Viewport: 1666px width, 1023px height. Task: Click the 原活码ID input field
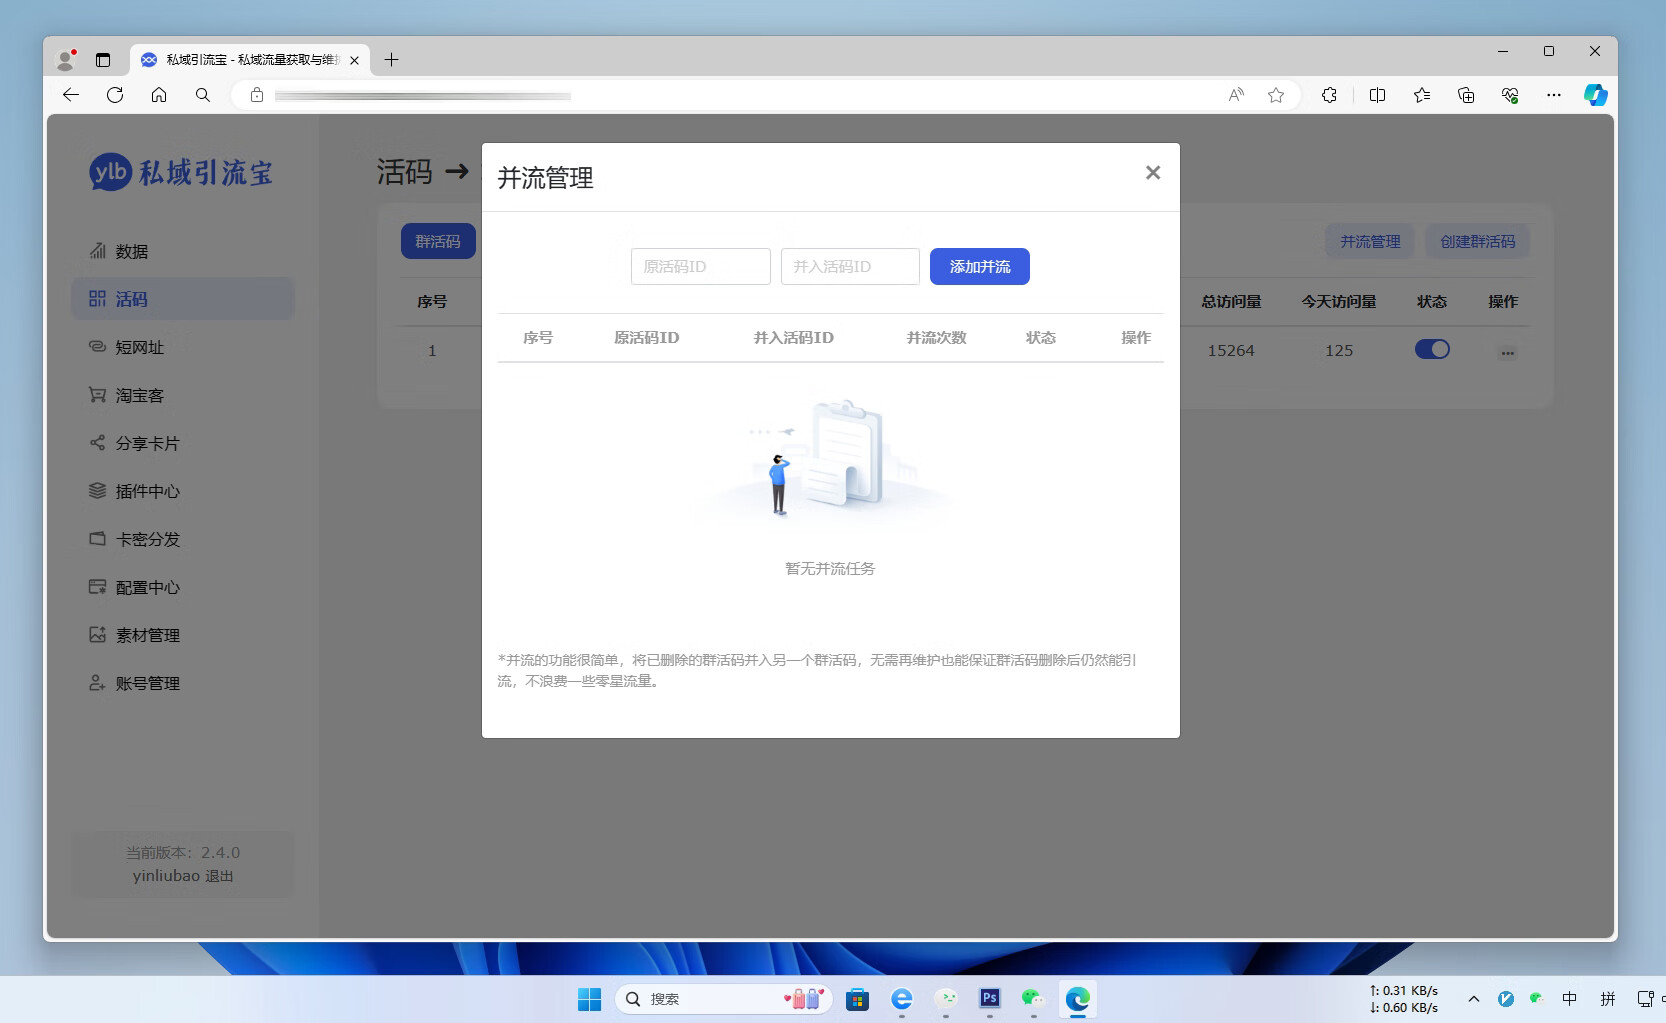coord(700,266)
